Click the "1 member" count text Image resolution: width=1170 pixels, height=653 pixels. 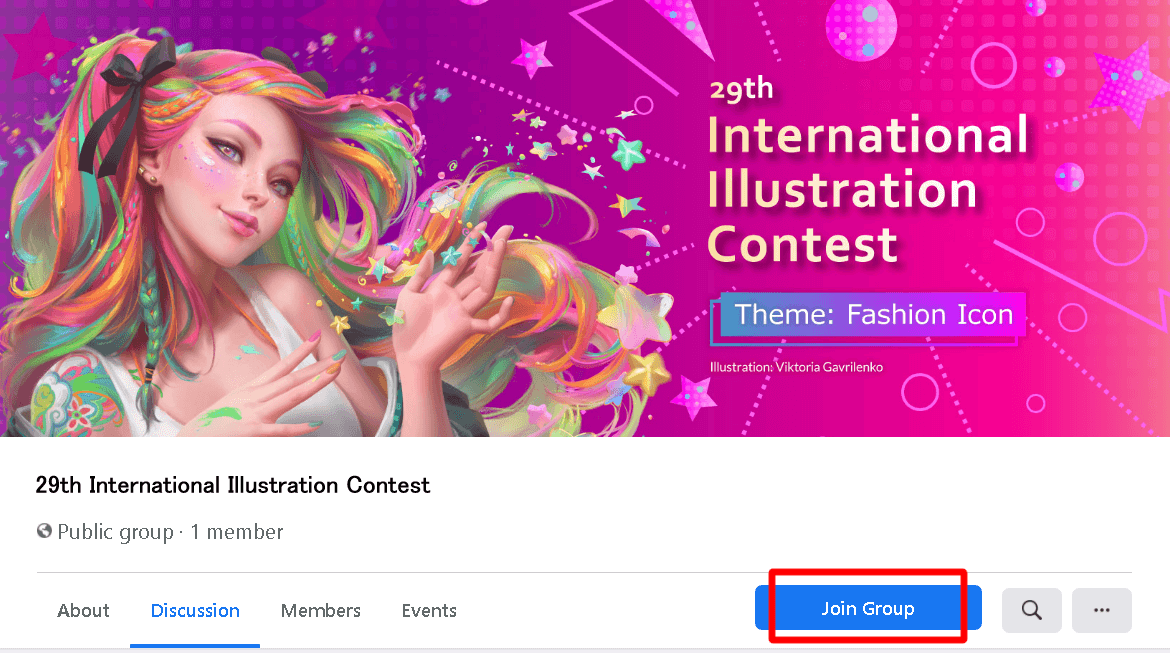pos(237,532)
